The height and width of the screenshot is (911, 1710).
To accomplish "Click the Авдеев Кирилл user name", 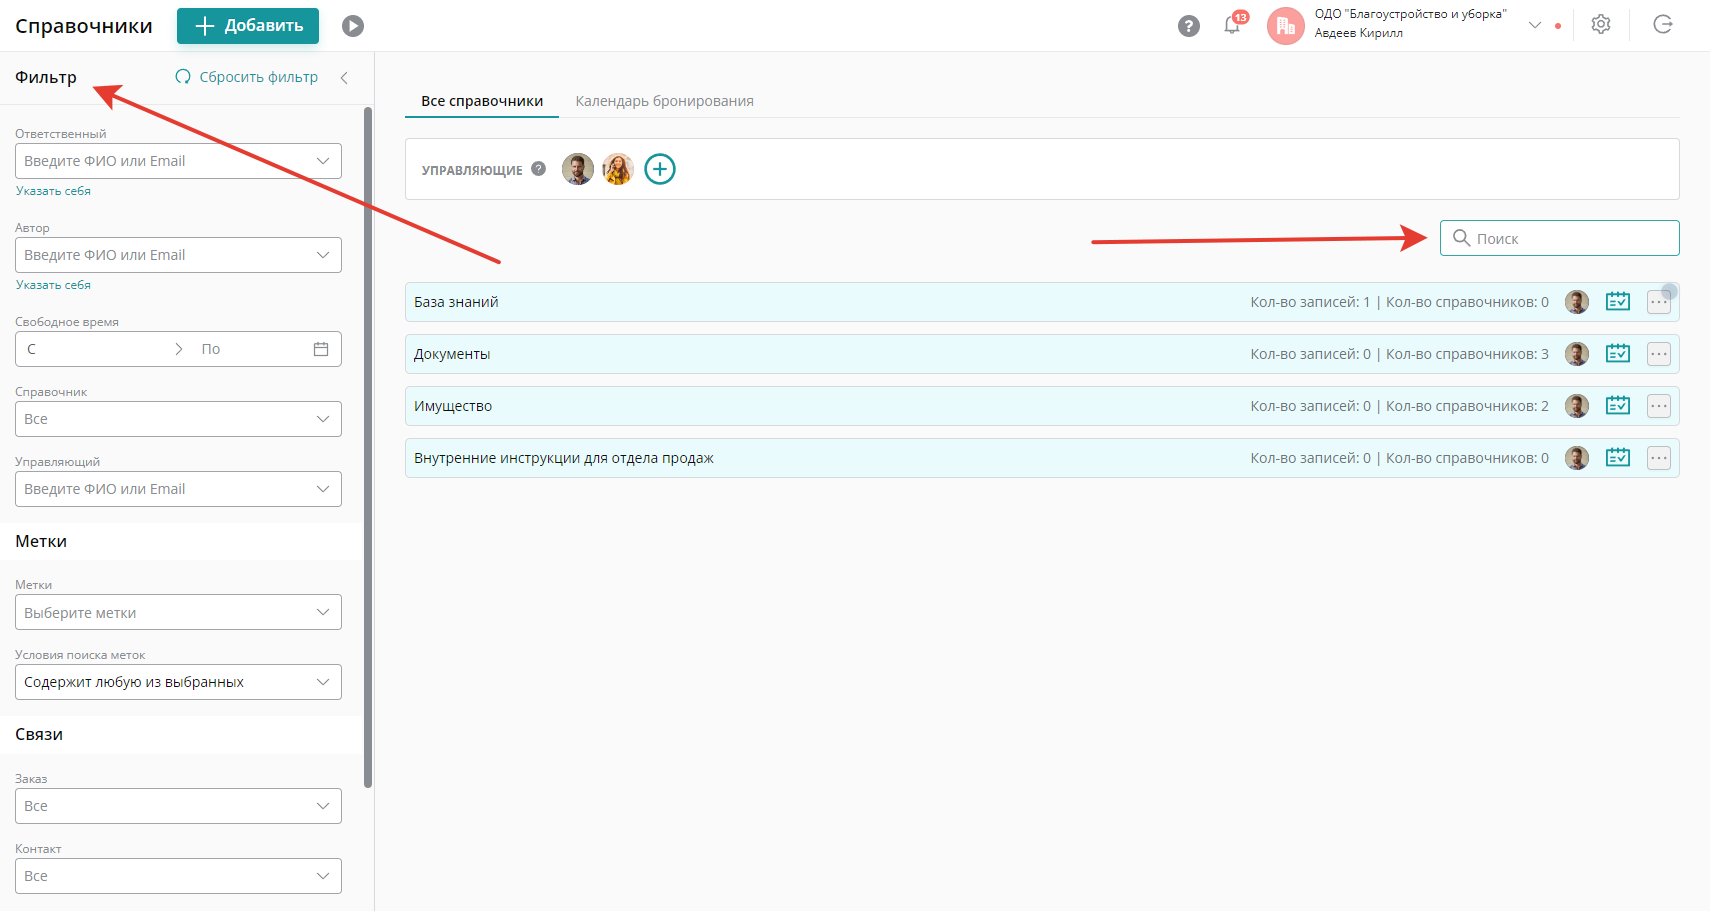I will [x=1359, y=33].
